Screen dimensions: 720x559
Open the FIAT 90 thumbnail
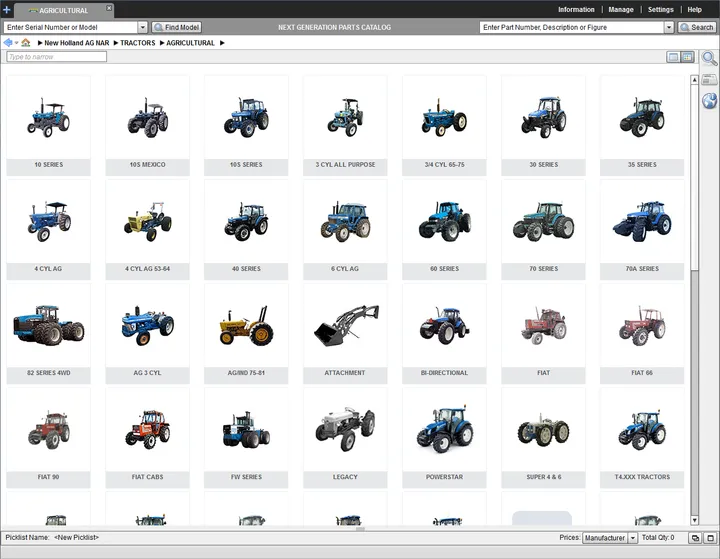point(48,438)
